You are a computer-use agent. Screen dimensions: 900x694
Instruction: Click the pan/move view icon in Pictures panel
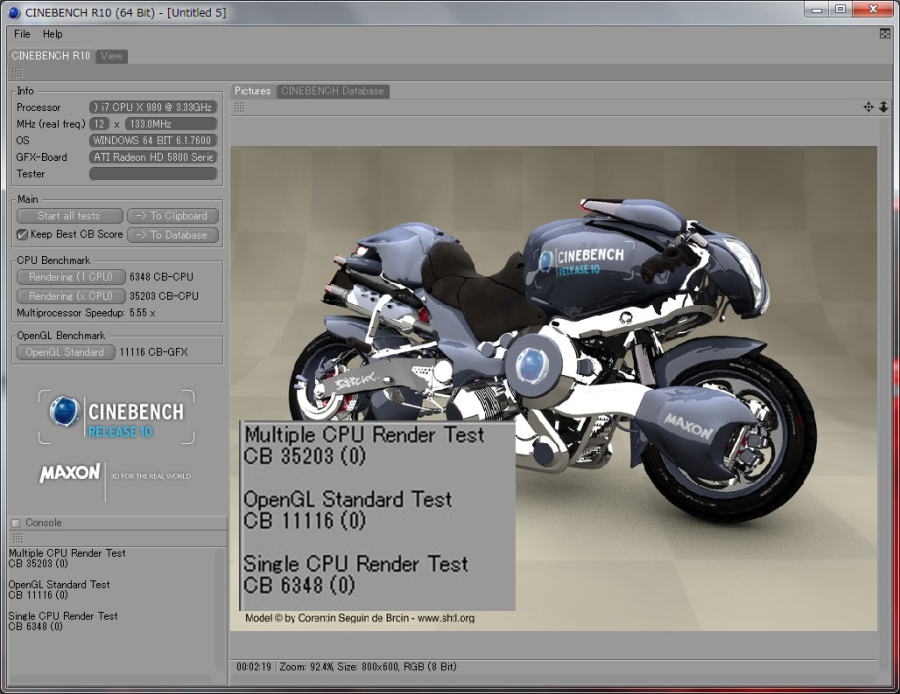[869, 107]
